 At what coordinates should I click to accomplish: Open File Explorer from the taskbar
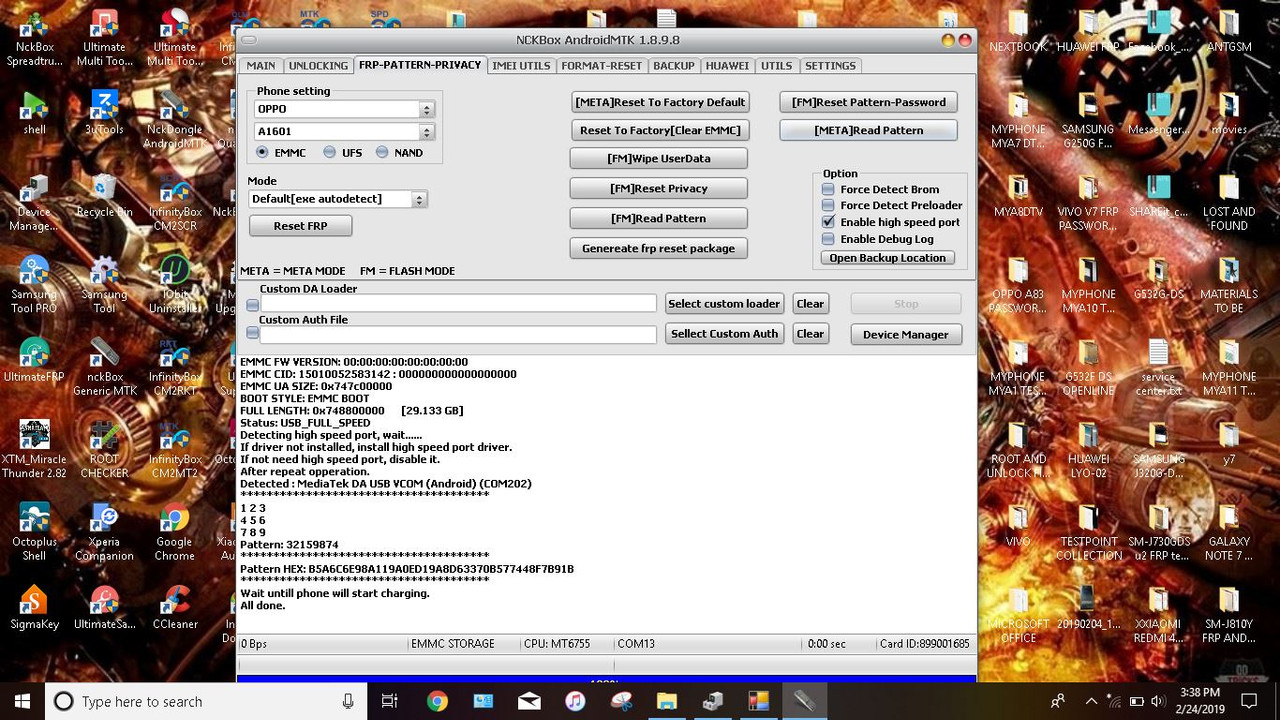pos(667,701)
